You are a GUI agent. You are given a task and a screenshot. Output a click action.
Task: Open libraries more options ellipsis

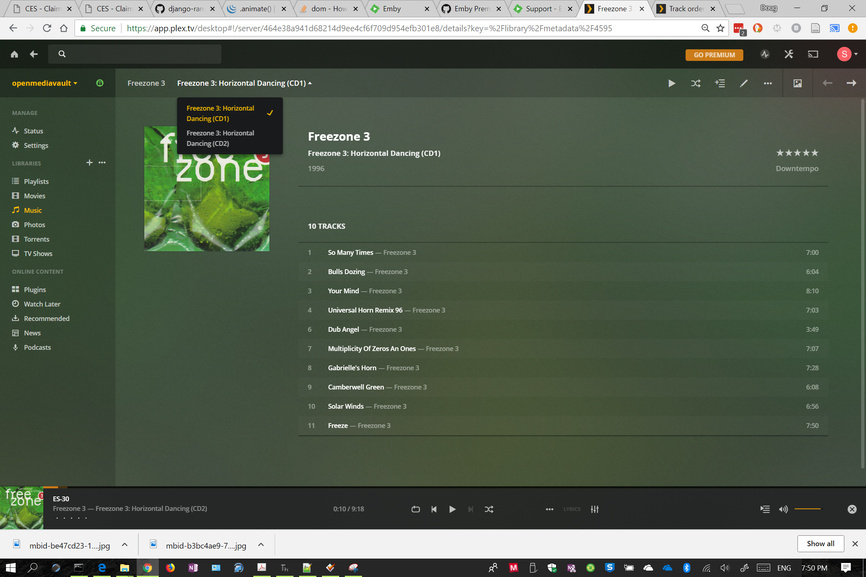pyautogui.click(x=102, y=162)
